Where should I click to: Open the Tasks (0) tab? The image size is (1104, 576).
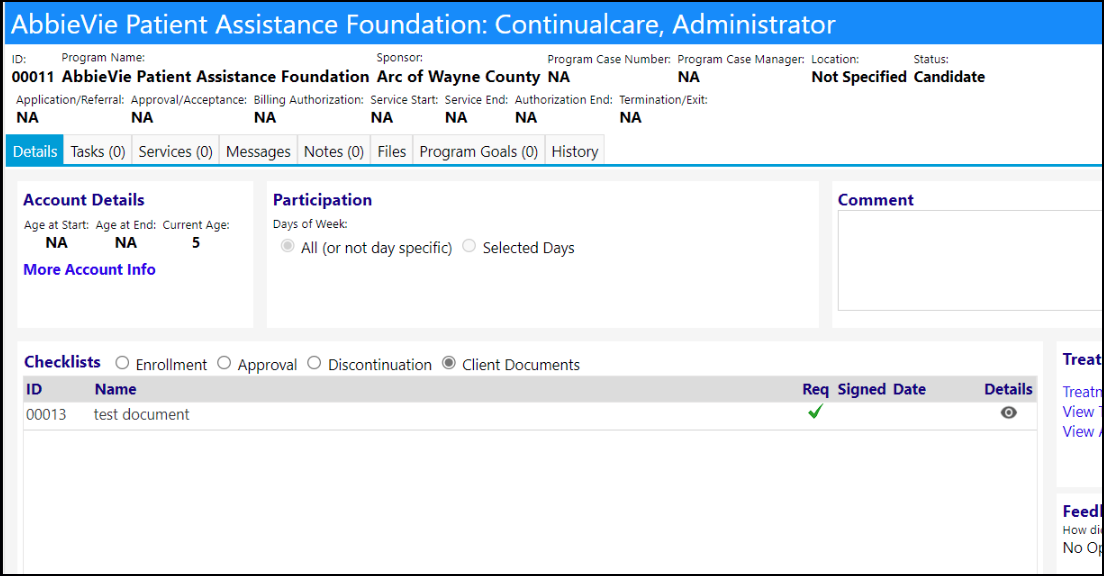[98, 151]
